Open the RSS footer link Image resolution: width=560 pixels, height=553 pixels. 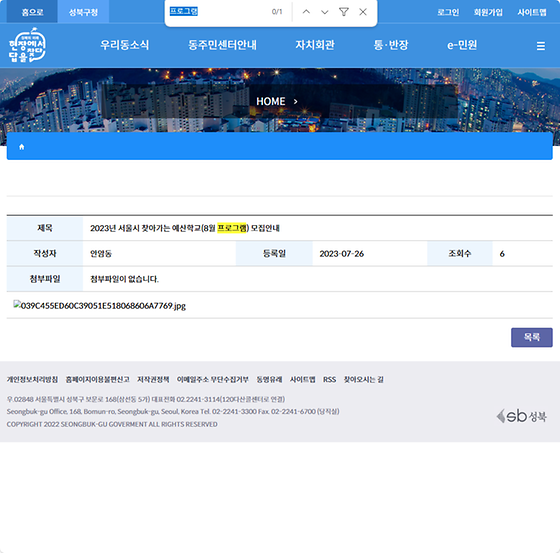pyautogui.click(x=329, y=379)
